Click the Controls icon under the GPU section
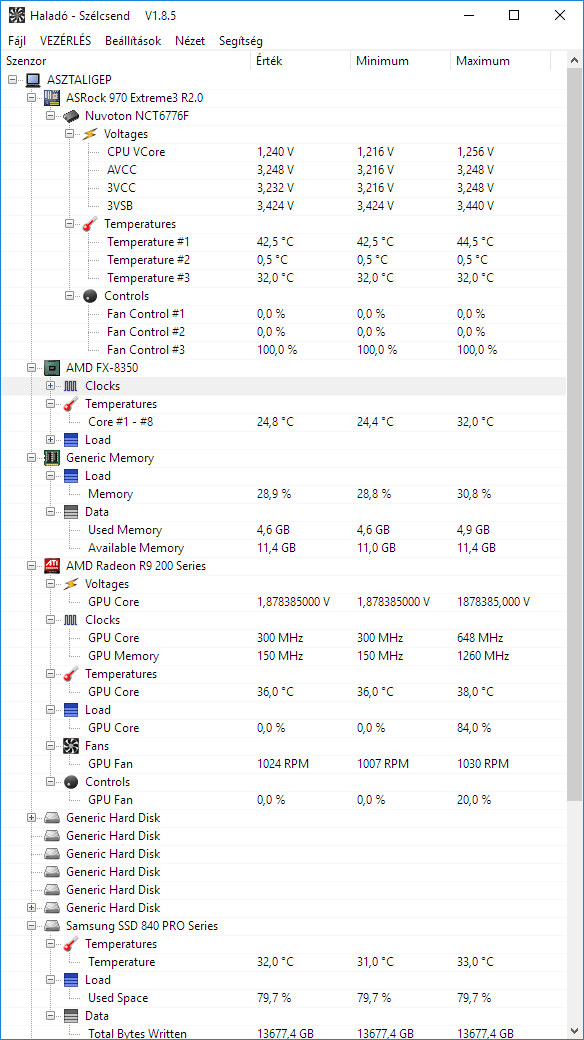This screenshot has height=1040, width=584. click(x=71, y=781)
